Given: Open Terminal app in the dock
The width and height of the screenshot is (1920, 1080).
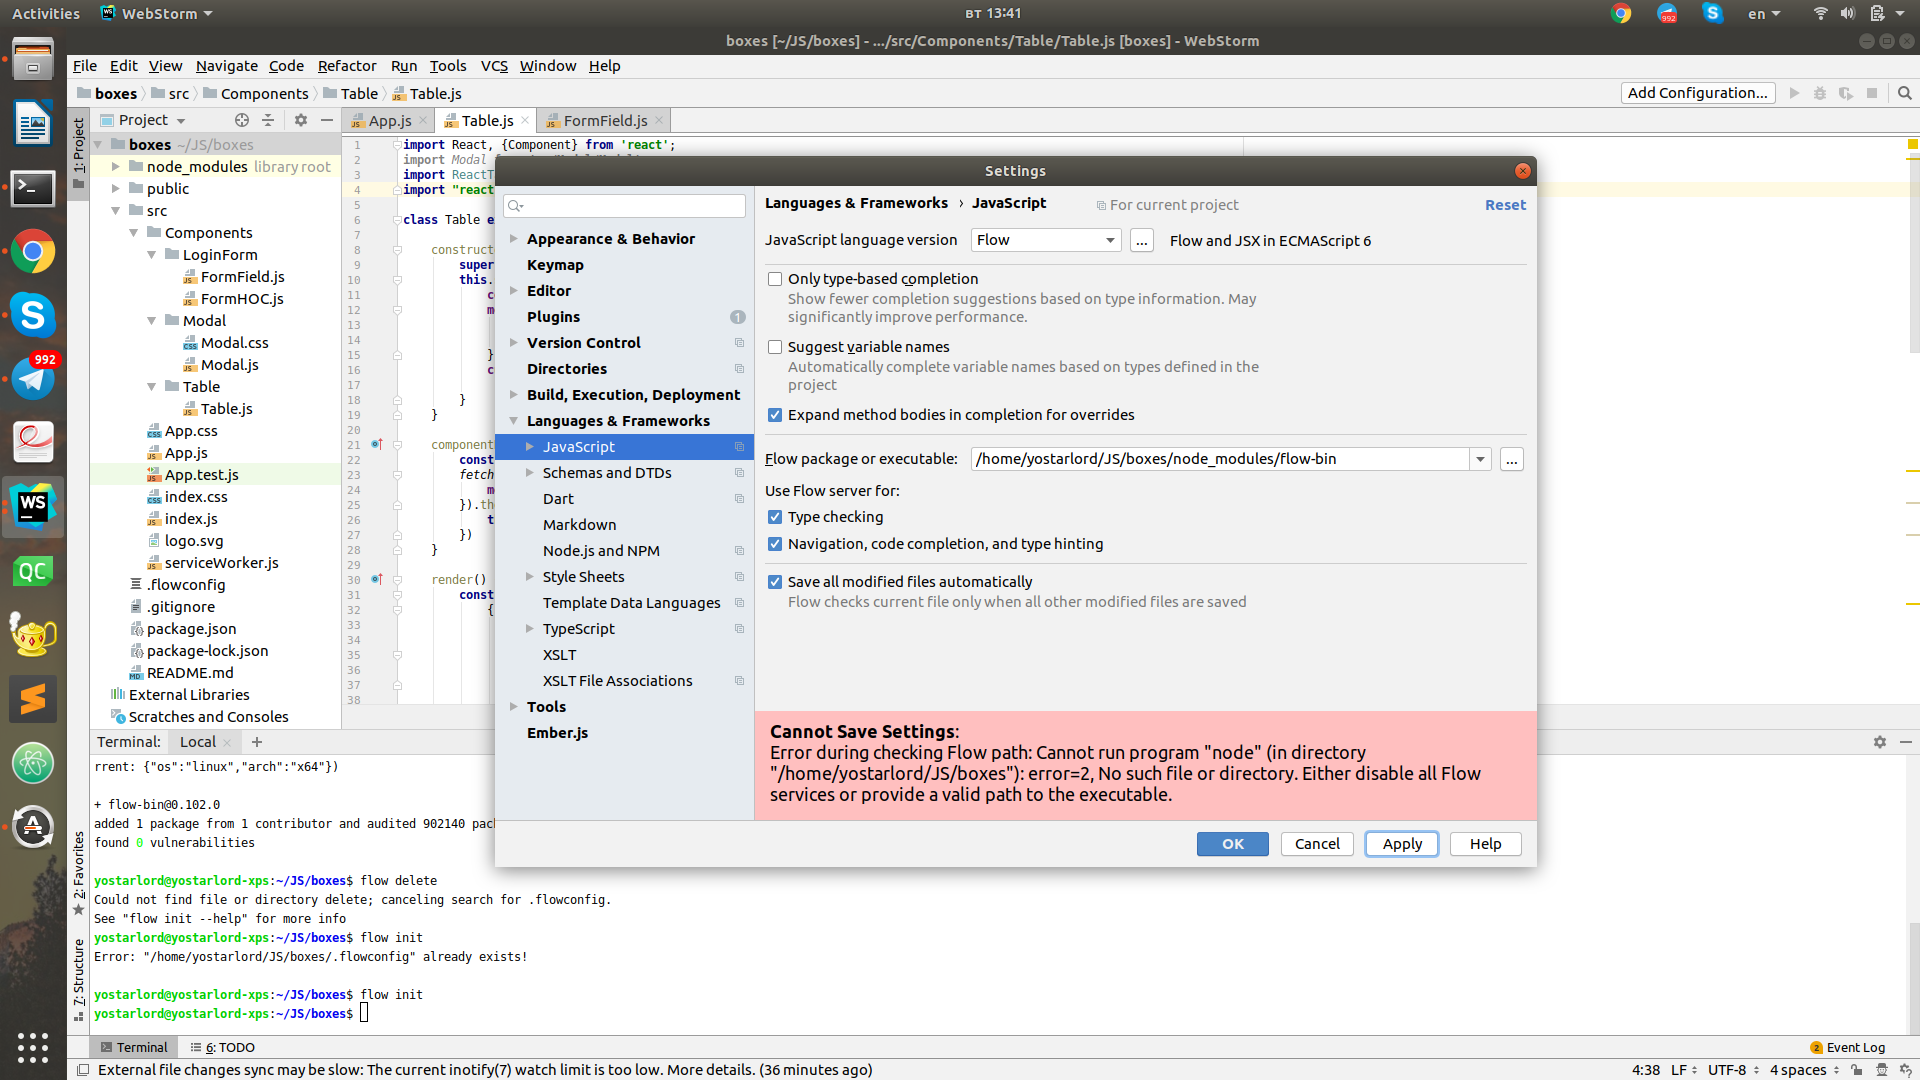Looking at the screenshot, I should (33, 188).
